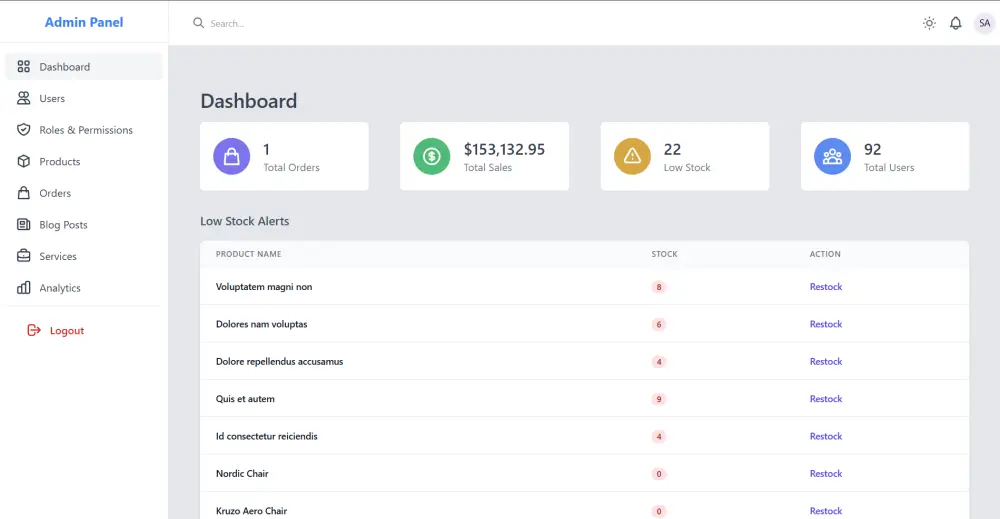The image size is (1000, 519).
Task: Click stock badge 8 for Voluptatem magni non
Action: click(659, 287)
